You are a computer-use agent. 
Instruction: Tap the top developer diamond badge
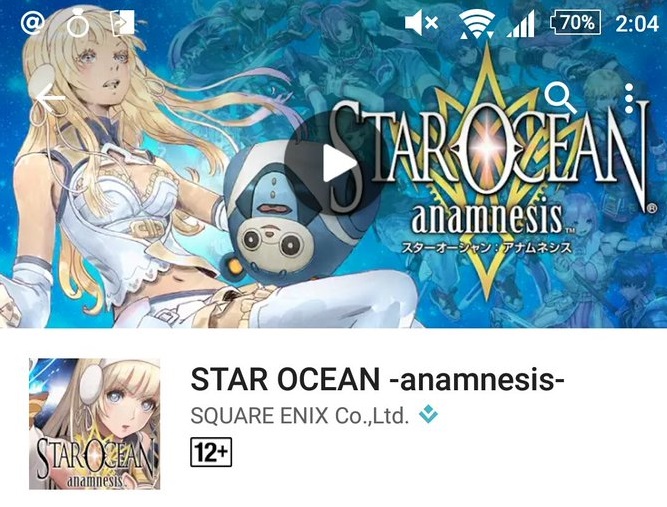[x=428, y=414]
